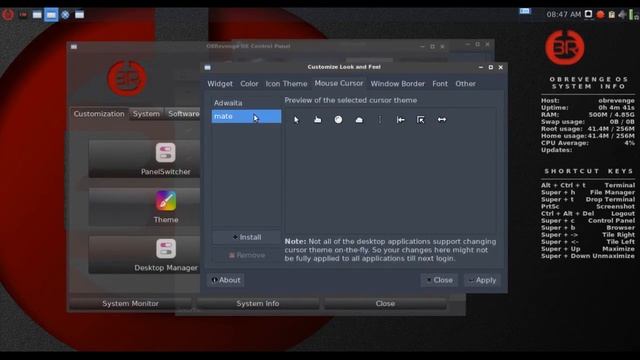640x360 pixels.
Task: Select the left-side edge cursor preview
Action: pyautogui.click(x=400, y=120)
